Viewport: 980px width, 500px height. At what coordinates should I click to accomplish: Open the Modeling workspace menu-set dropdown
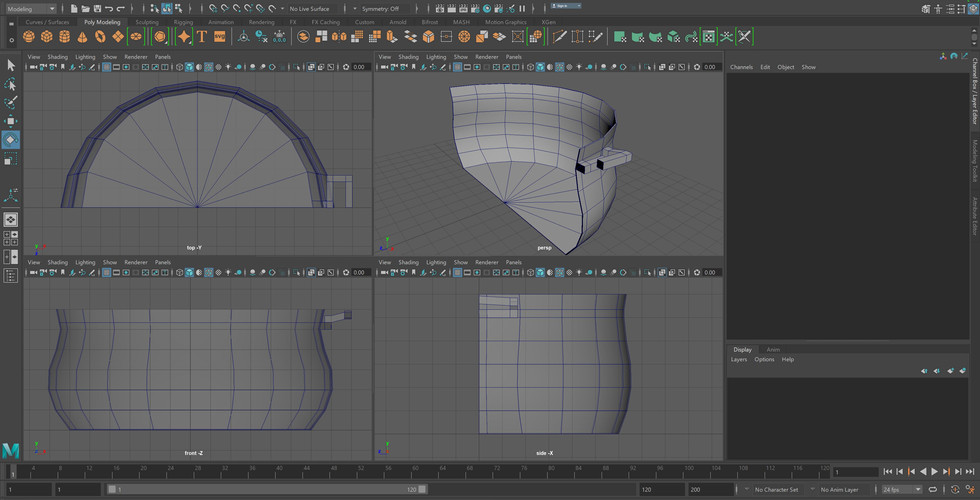32,9
